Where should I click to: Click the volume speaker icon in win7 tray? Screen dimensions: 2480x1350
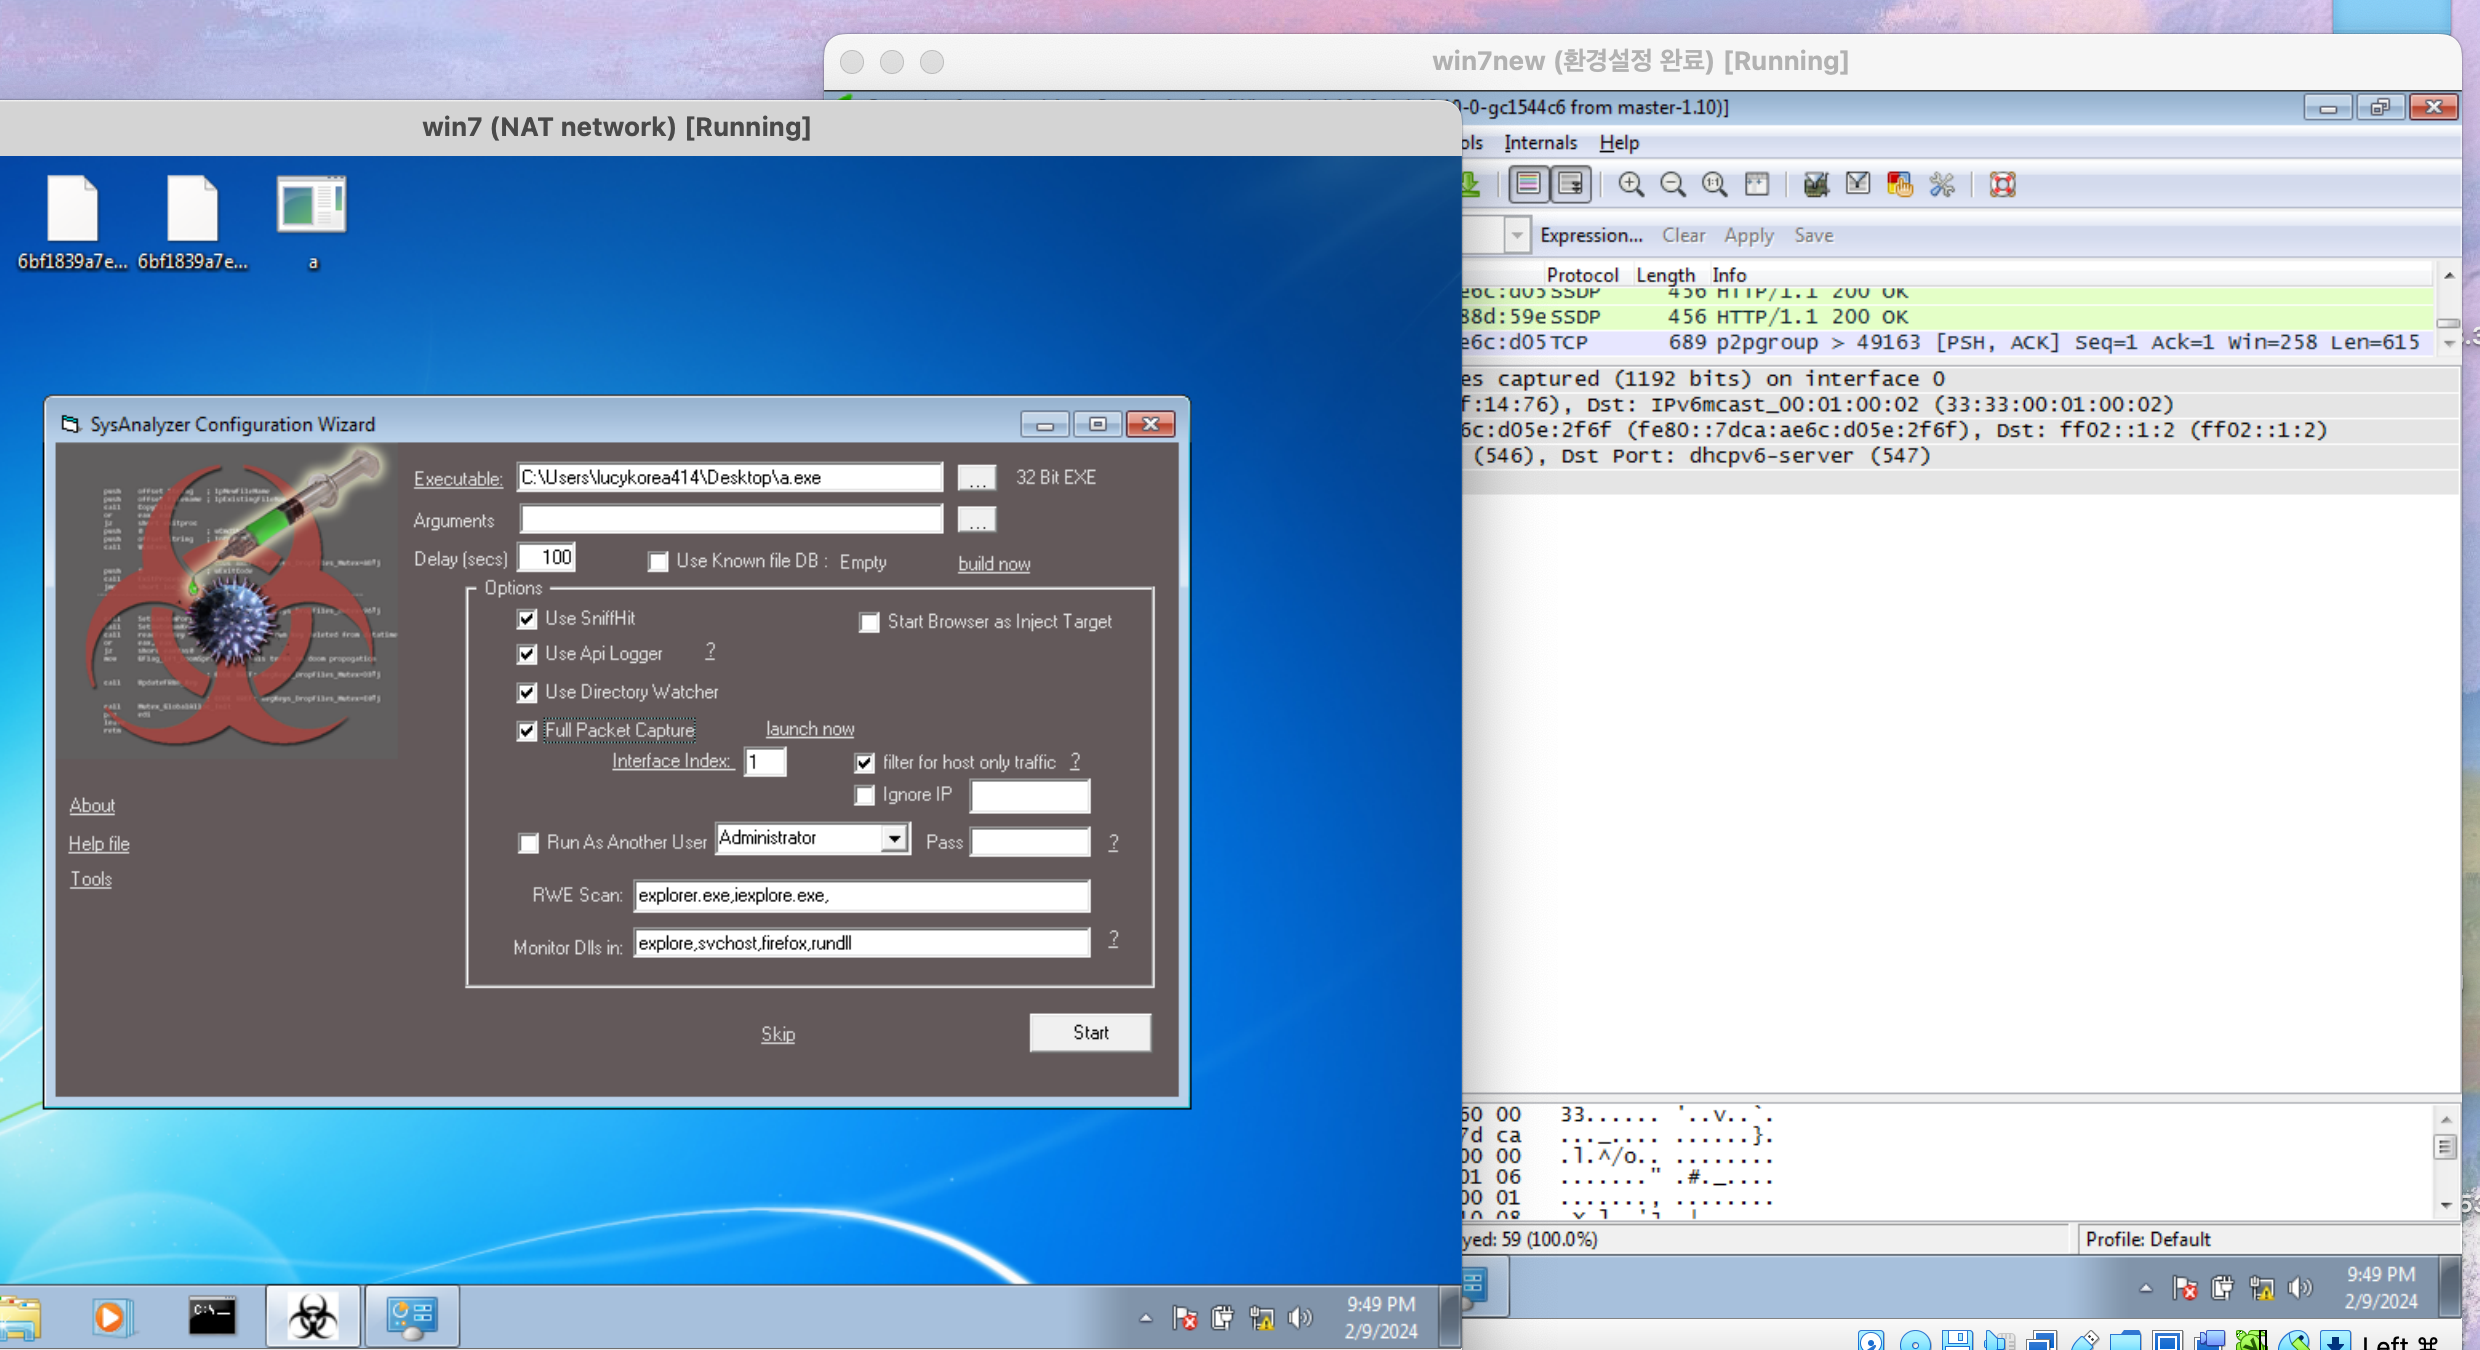pyautogui.click(x=1300, y=1318)
